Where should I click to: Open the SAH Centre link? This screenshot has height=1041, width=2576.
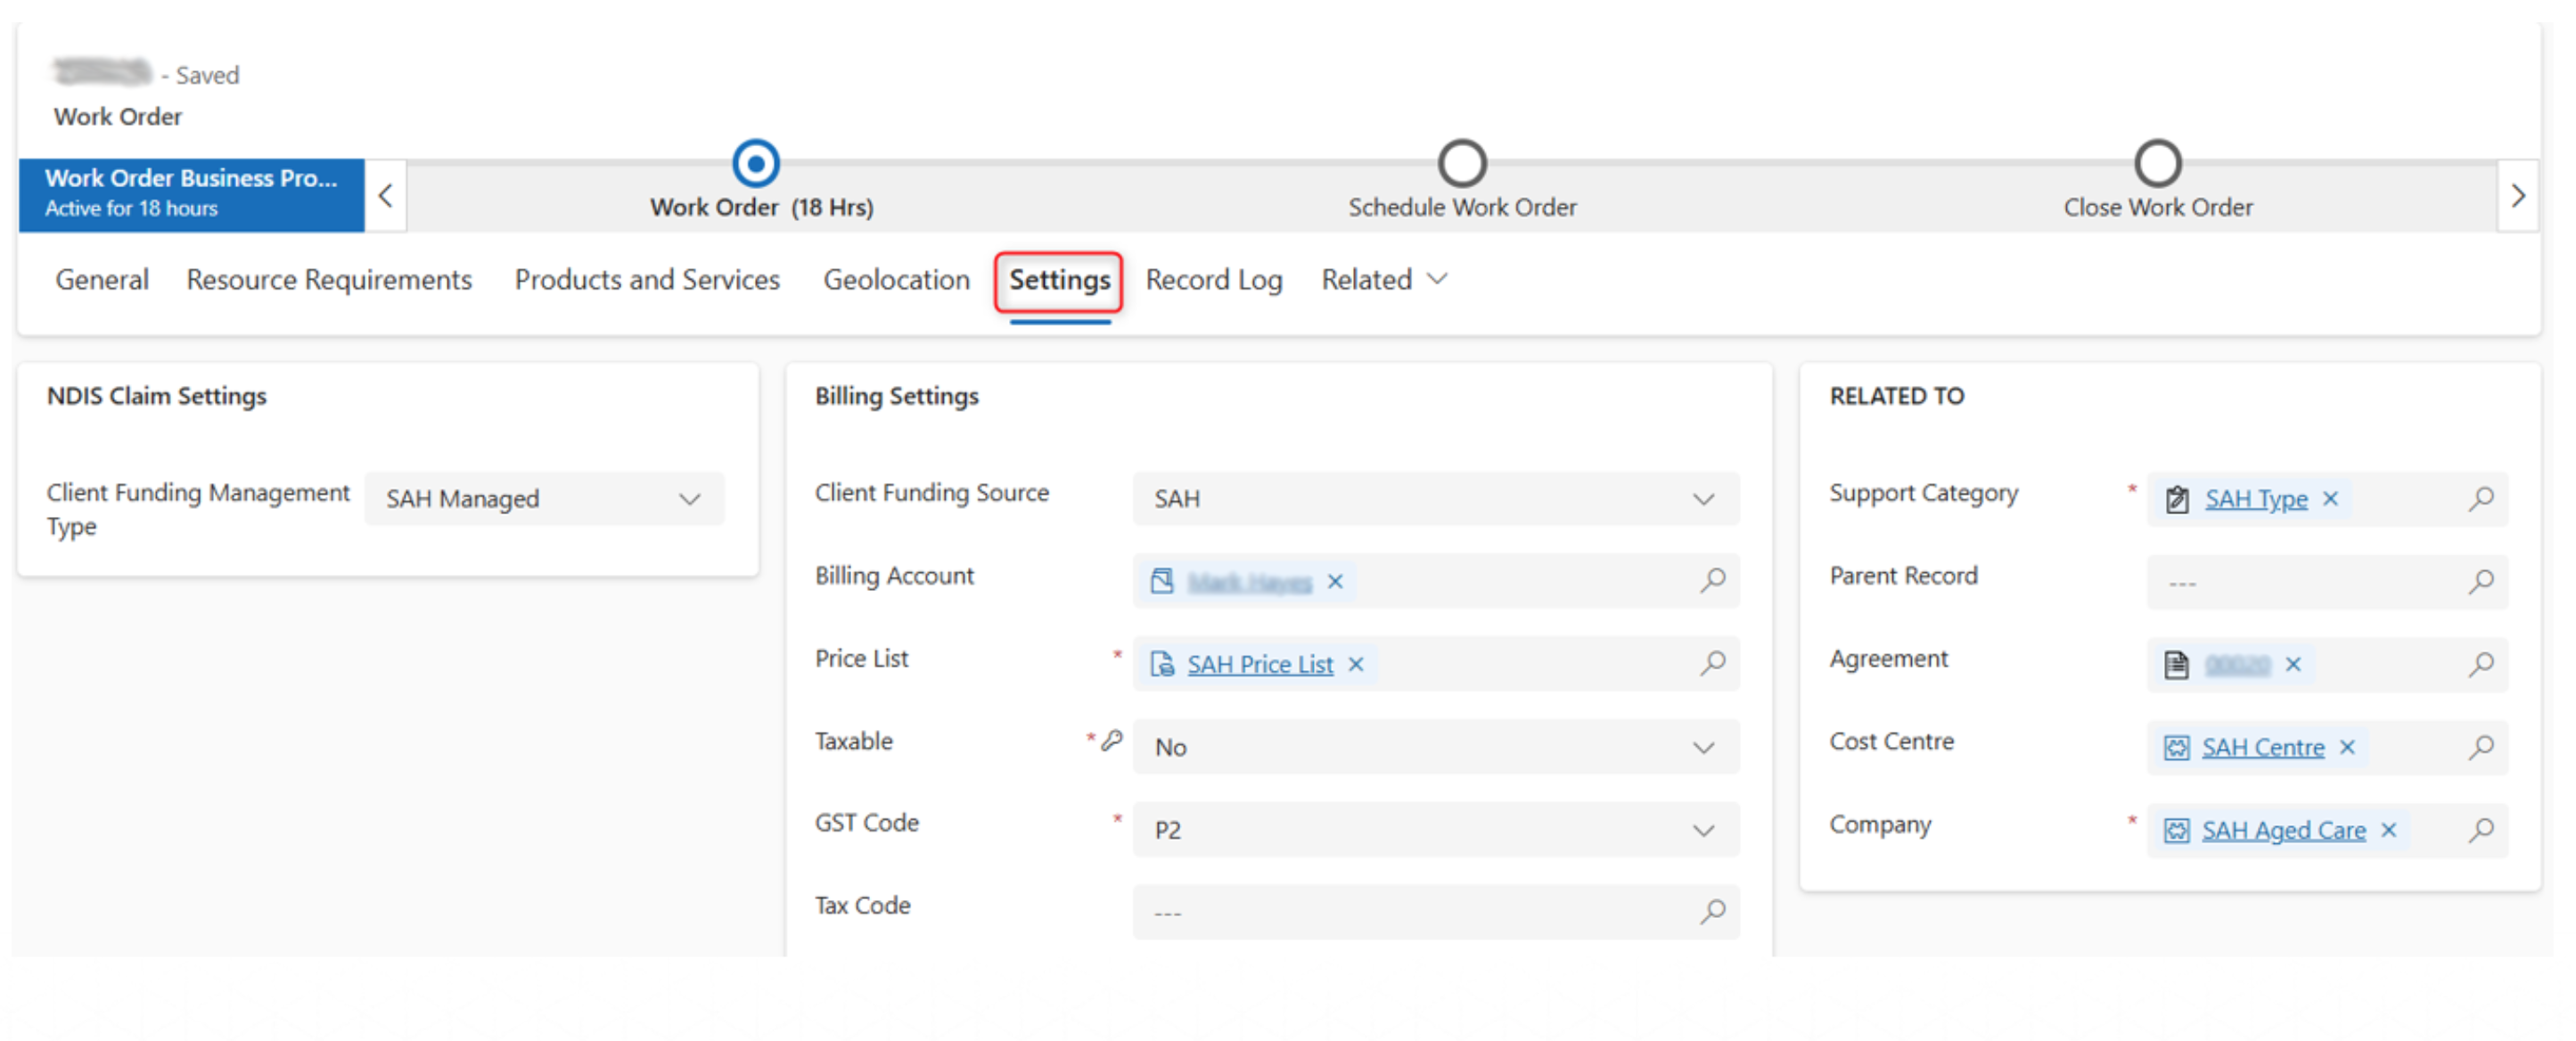click(2262, 747)
